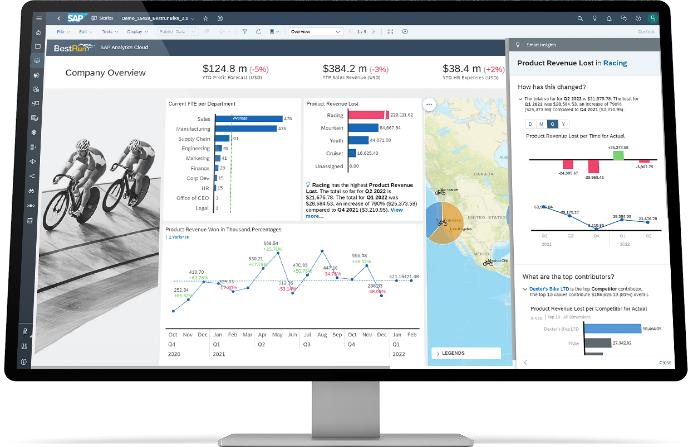Open search with the magnifier icon

click(580, 18)
